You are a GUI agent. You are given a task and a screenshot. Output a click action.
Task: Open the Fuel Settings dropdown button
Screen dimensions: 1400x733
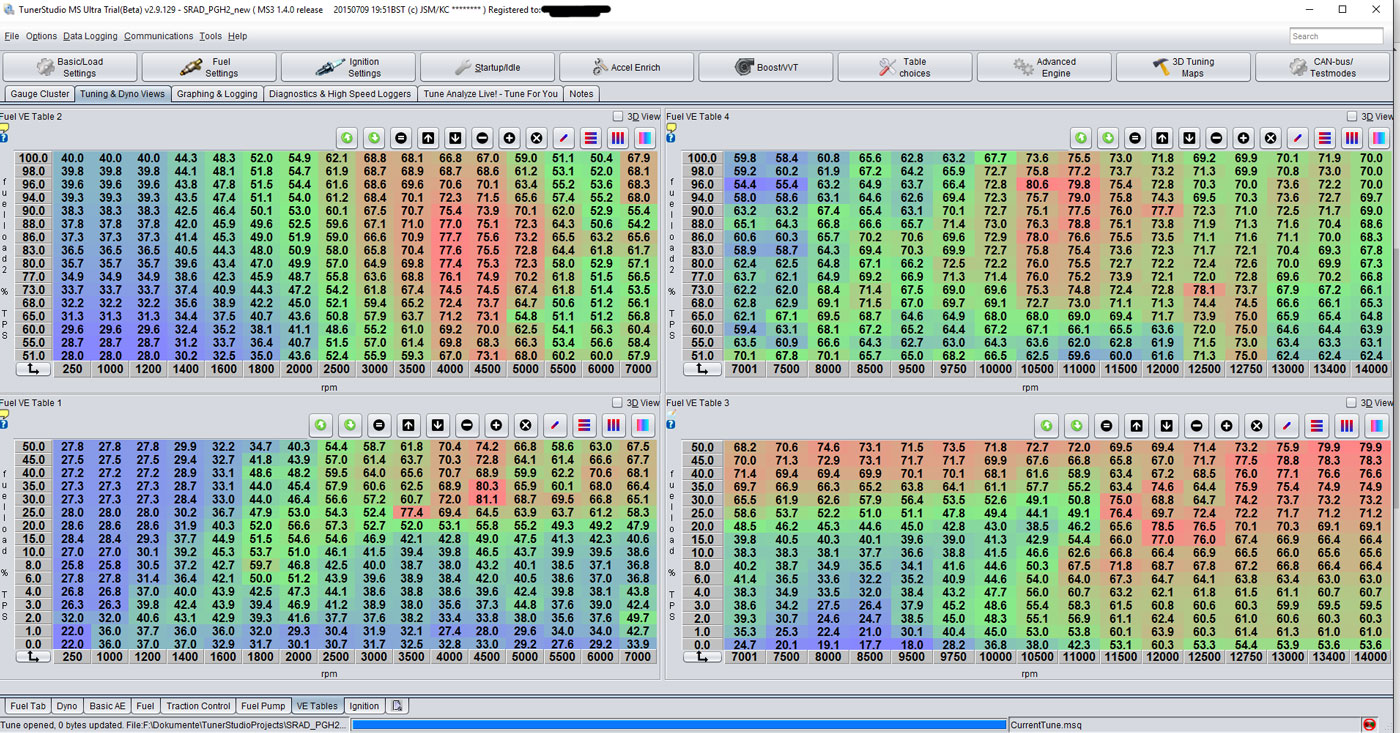208,67
